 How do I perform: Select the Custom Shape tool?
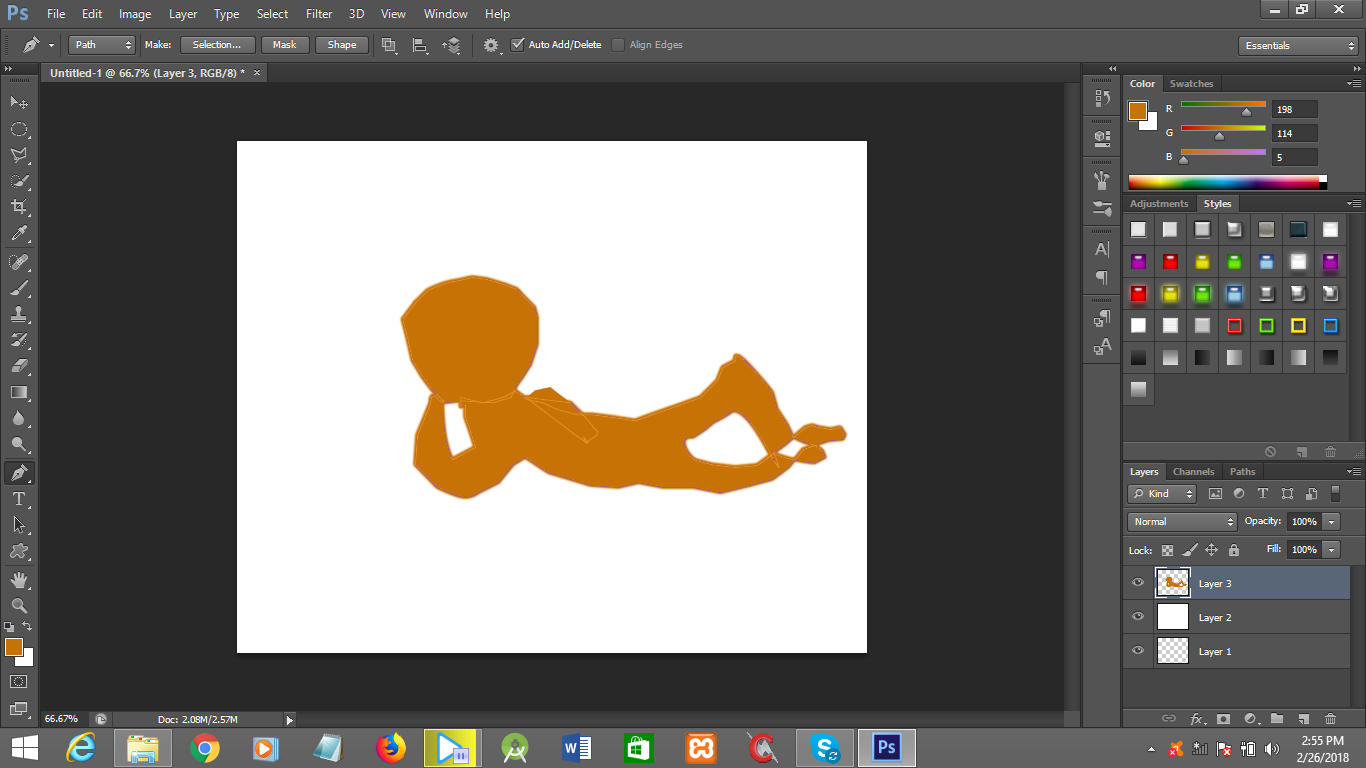(x=19, y=550)
